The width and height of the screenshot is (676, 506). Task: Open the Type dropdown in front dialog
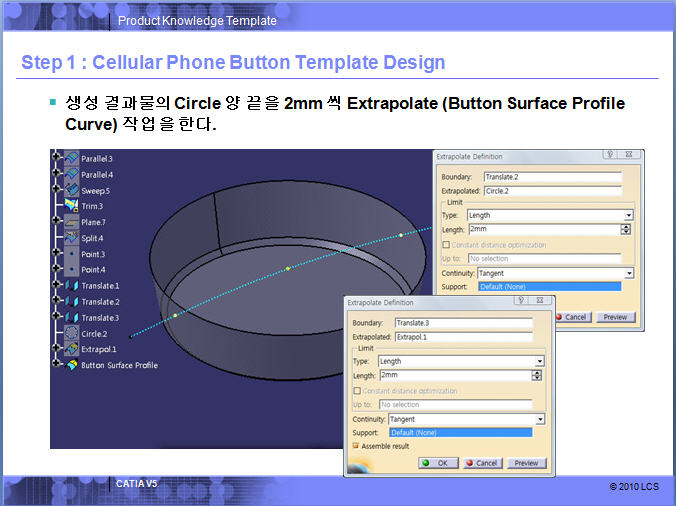point(540,361)
